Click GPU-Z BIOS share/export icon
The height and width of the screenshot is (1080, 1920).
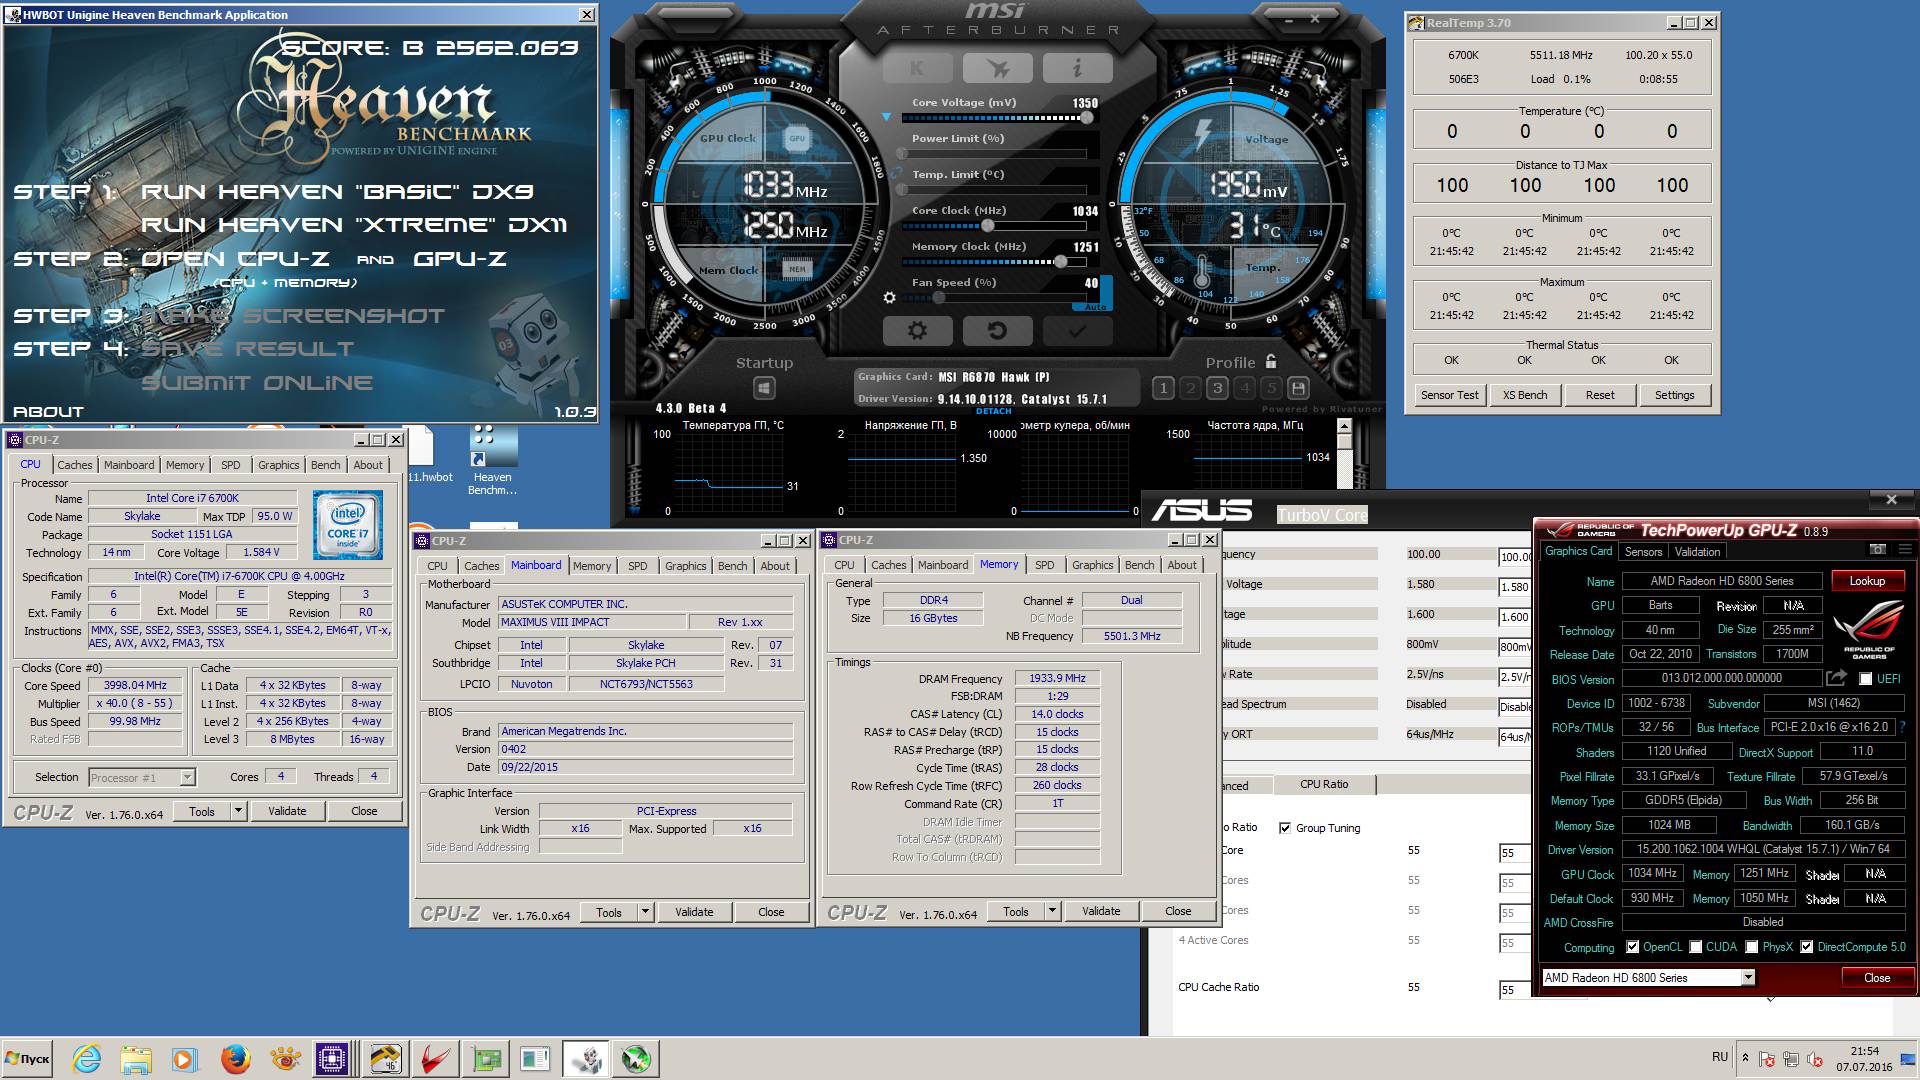click(1836, 678)
